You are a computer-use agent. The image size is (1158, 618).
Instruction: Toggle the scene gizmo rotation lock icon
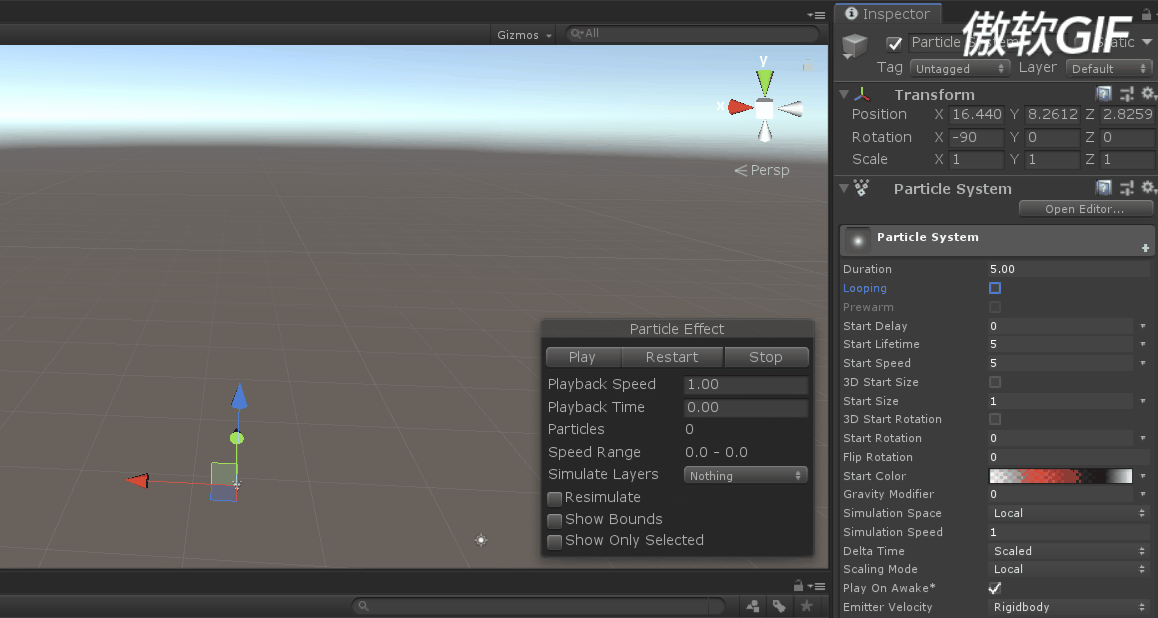coord(808,65)
